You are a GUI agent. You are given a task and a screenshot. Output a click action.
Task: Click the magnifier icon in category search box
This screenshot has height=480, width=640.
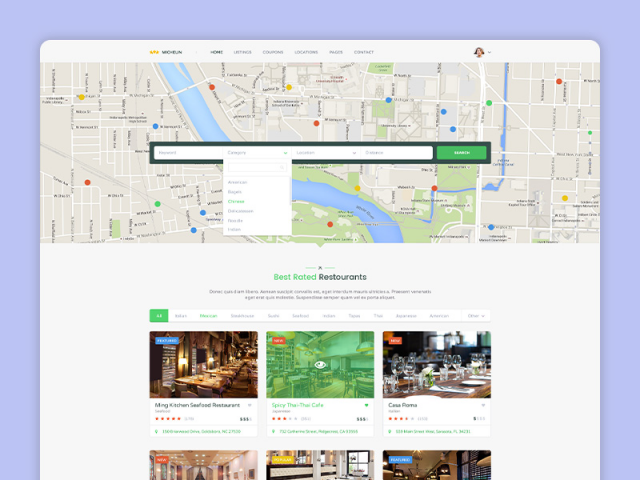[x=282, y=167]
